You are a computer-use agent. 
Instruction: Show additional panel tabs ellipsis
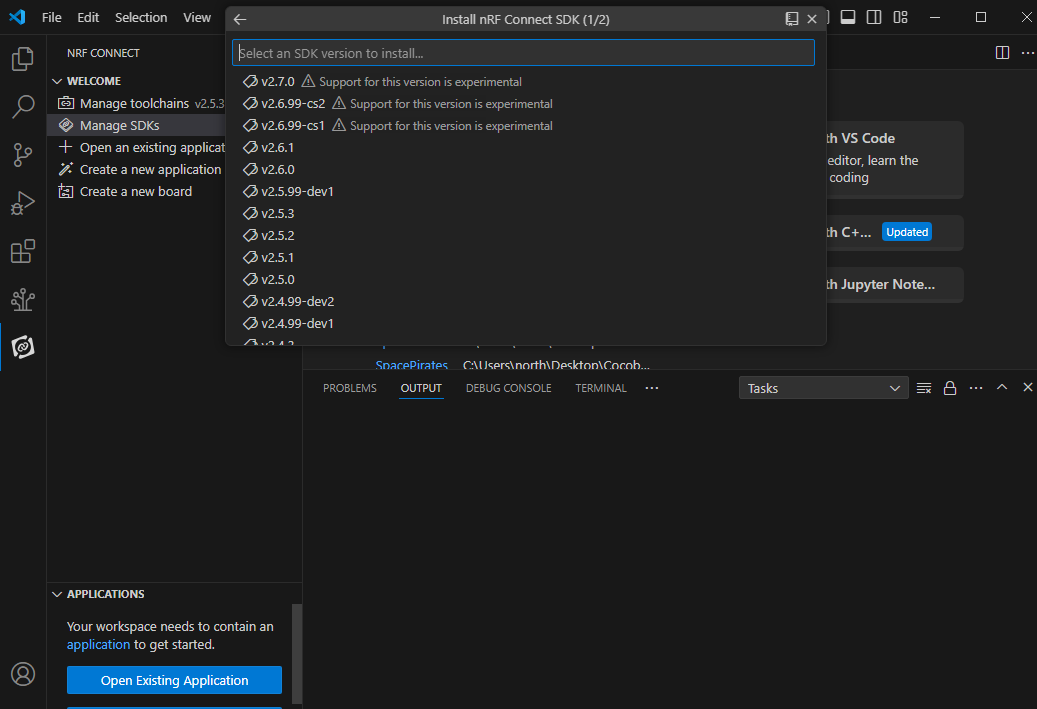coord(651,388)
